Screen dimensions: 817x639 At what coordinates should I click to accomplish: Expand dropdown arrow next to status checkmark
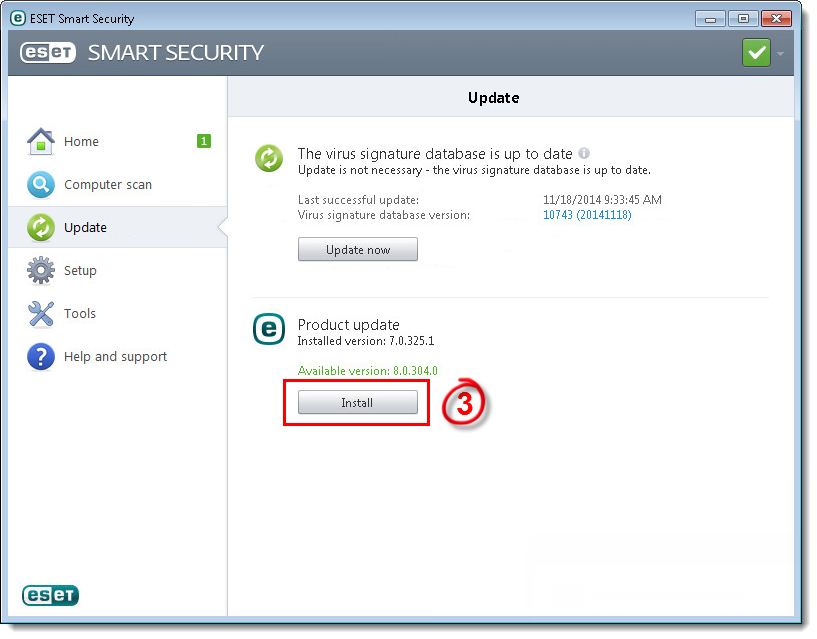tap(780, 54)
